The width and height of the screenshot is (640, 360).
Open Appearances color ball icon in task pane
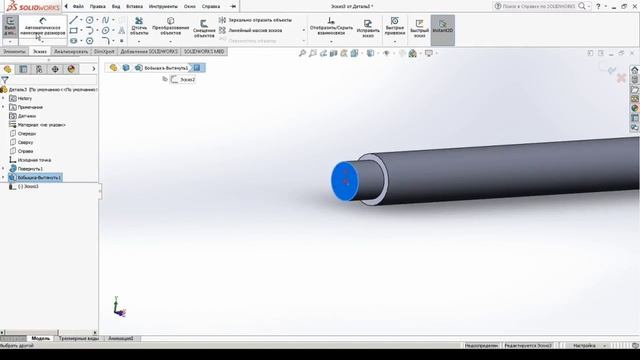point(635,109)
